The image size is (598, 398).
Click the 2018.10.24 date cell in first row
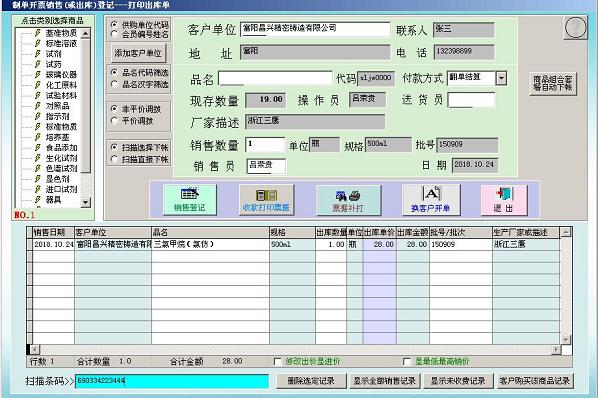pos(53,244)
